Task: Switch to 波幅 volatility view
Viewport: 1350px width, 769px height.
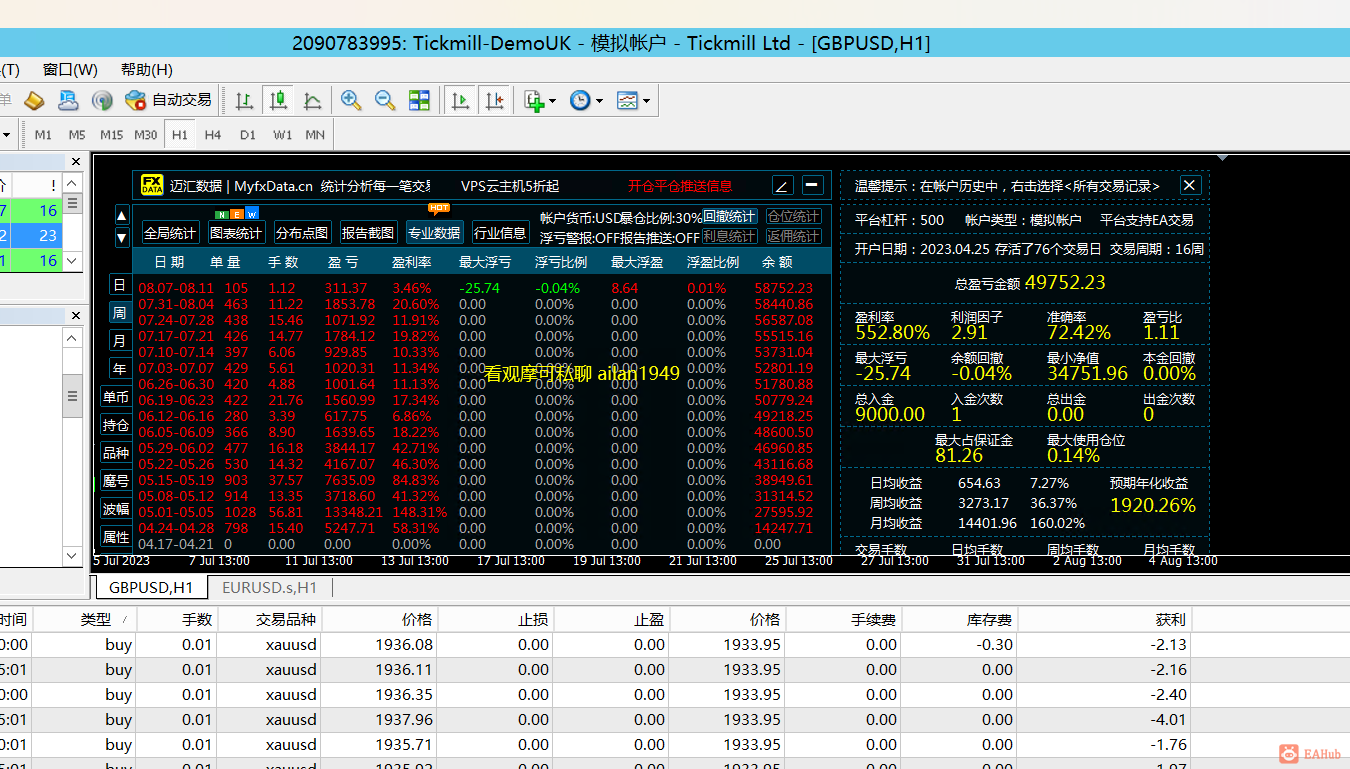Action: tap(116, 509)
